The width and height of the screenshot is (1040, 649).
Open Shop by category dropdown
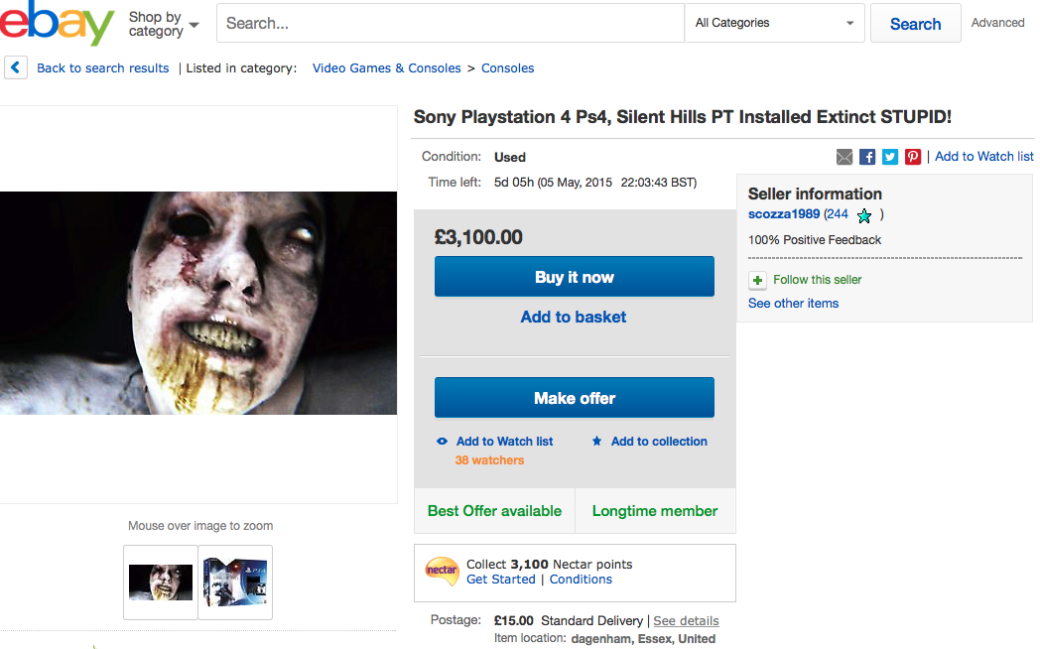pyautogui.click(x=163, y=24)
